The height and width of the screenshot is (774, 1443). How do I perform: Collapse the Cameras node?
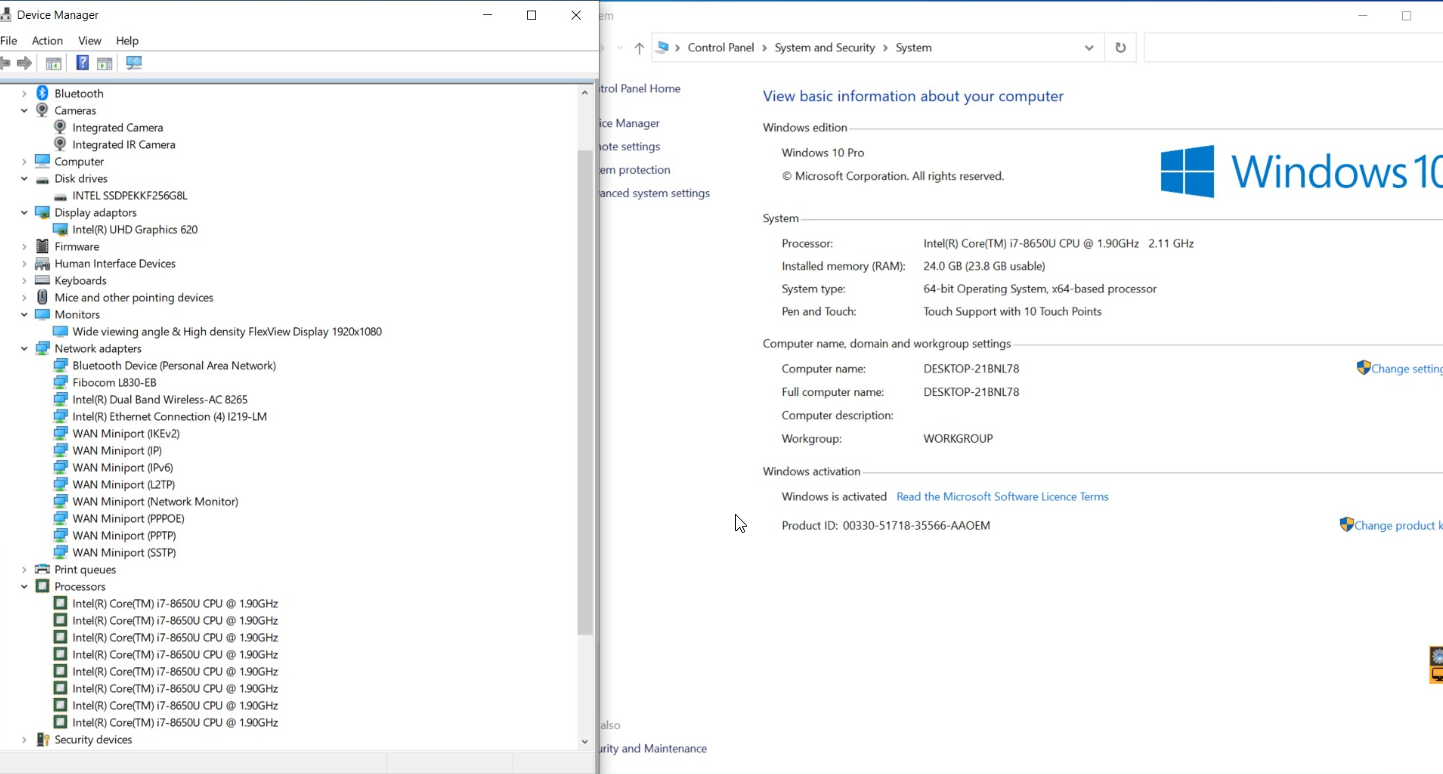coord(24,110)
